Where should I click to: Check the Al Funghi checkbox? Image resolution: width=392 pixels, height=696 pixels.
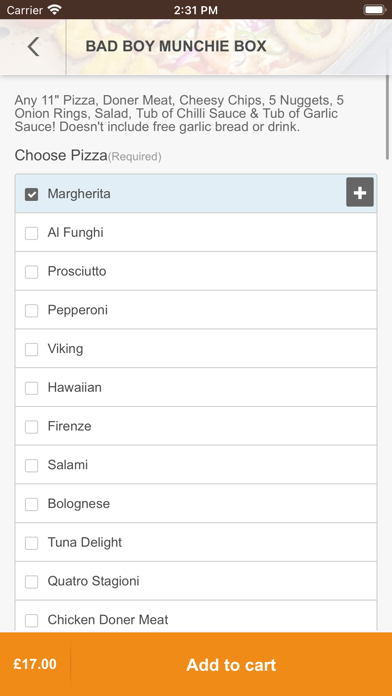[32, 233]
